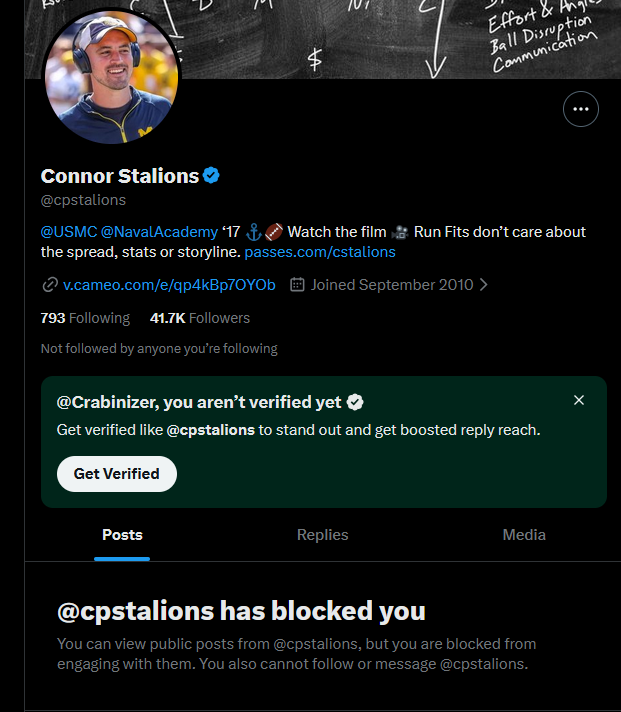The height and width of the screenshot is (712, 621).
Task: Open Connor Stalions profile picture
Action: click(x=112, y=77)
